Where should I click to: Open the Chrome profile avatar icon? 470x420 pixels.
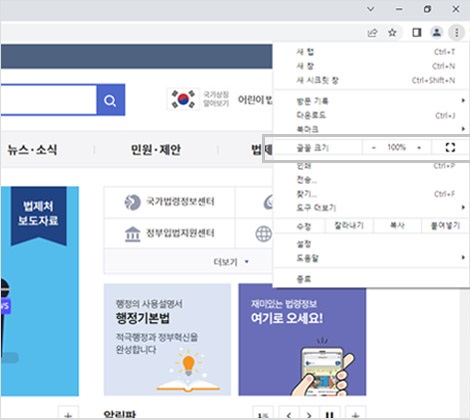click(x=437, y=32)
